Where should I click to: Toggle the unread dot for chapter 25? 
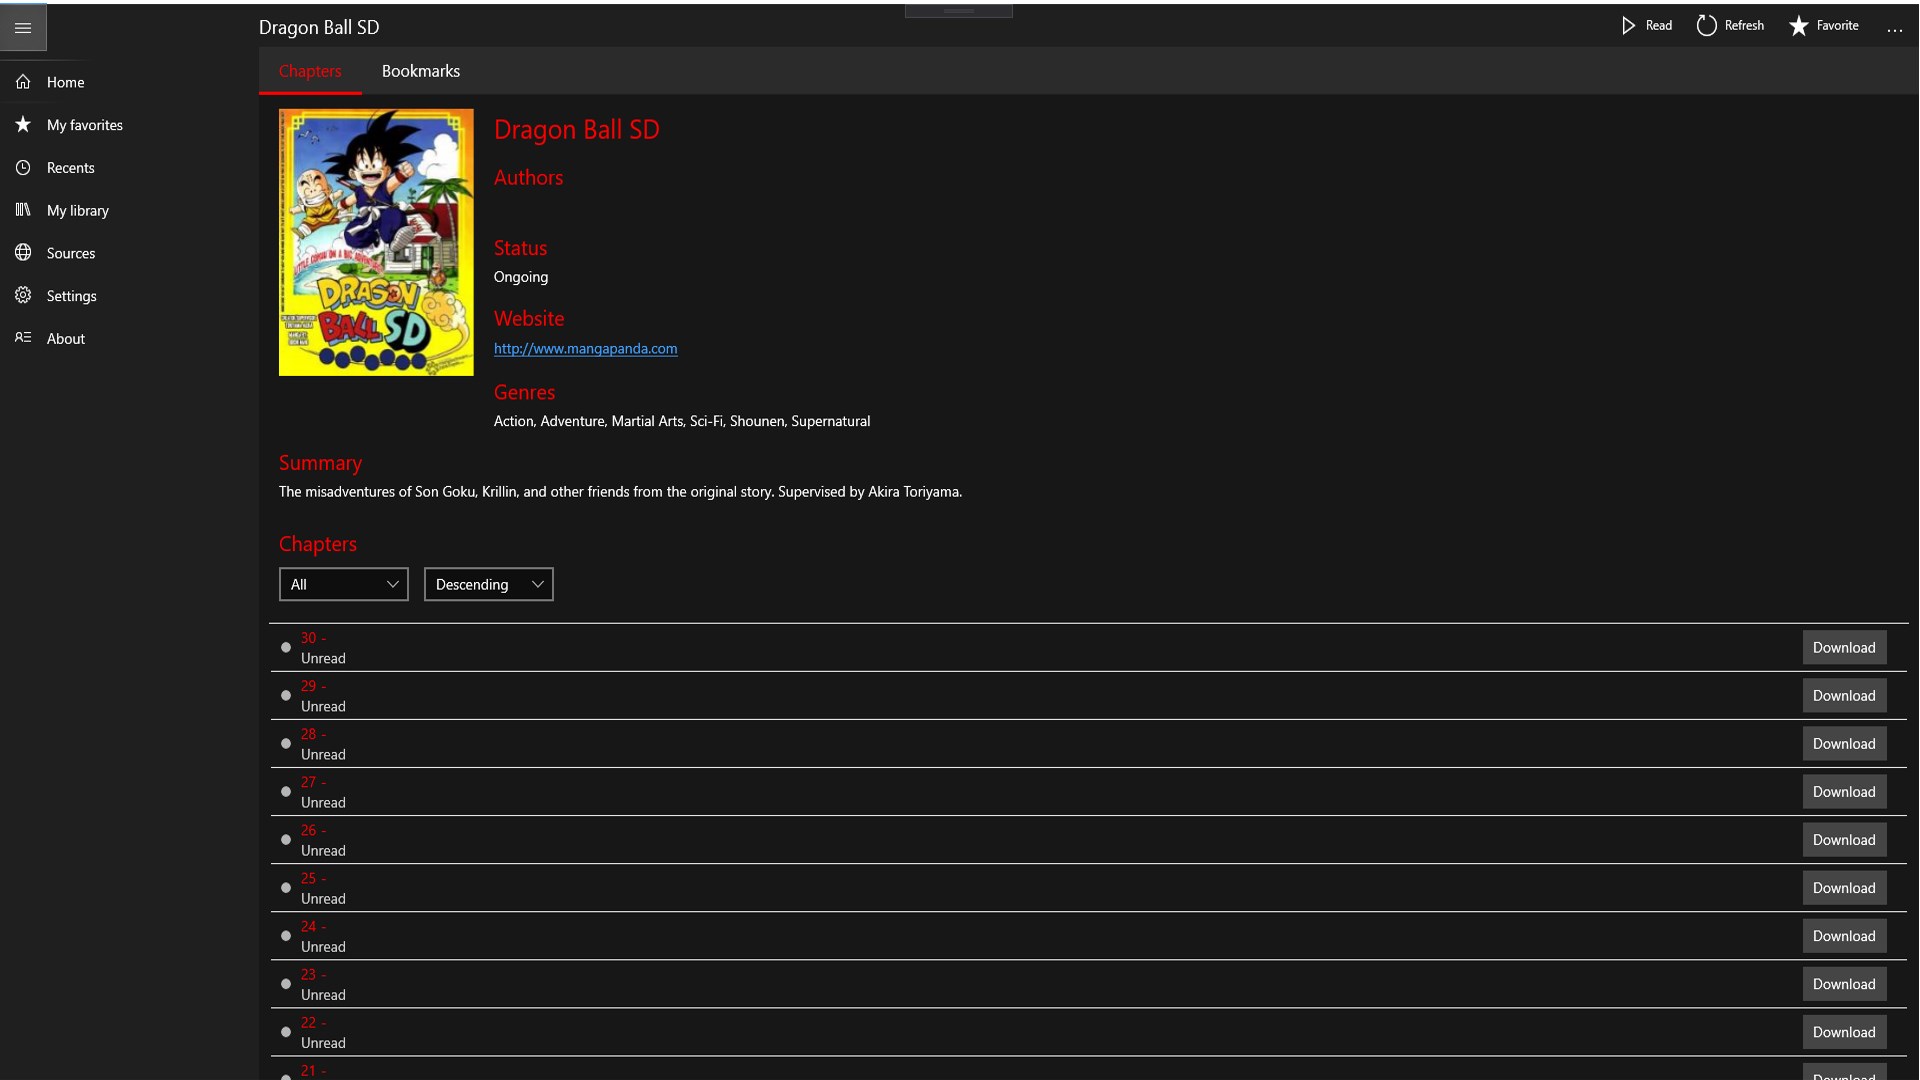tap(285, 887)
